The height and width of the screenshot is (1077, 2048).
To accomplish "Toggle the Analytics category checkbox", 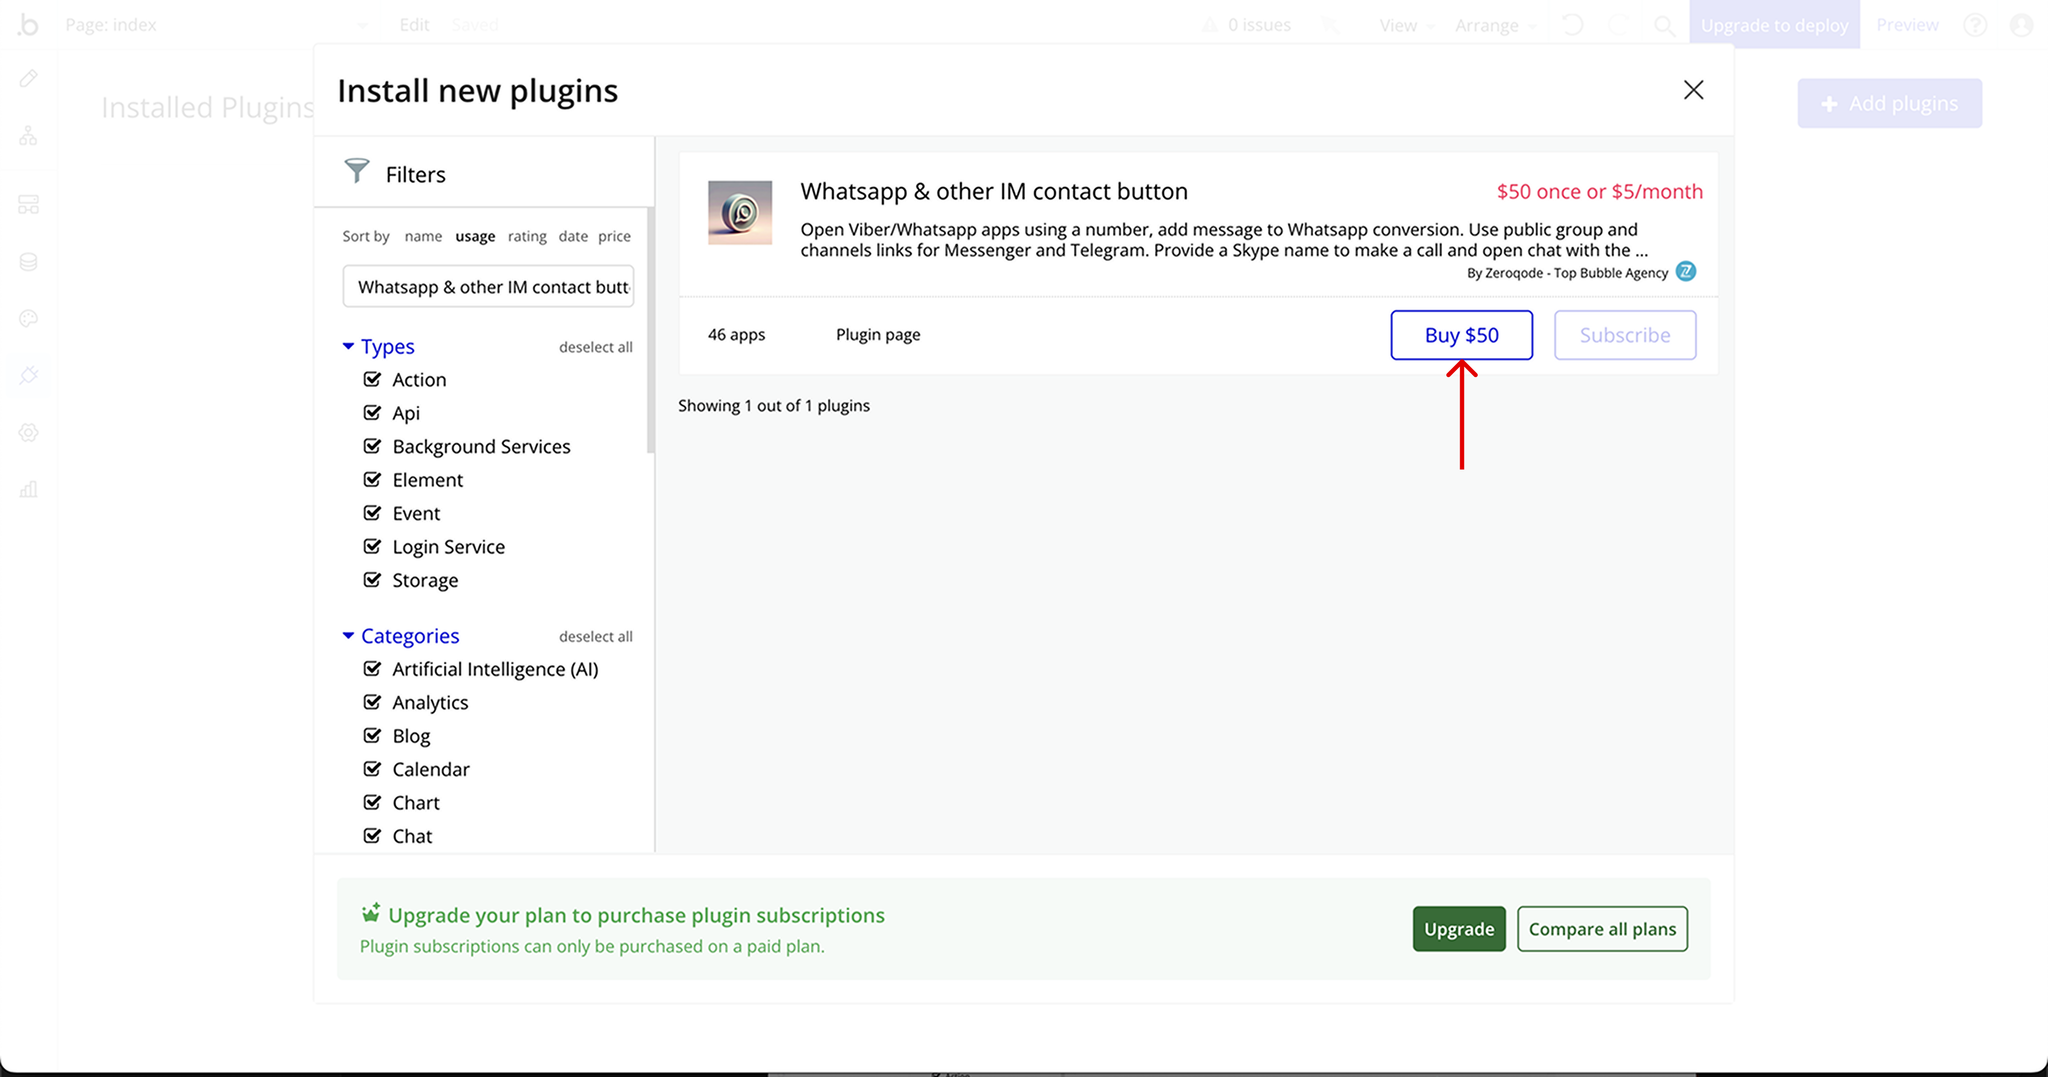I will click(x=372, y=702).
